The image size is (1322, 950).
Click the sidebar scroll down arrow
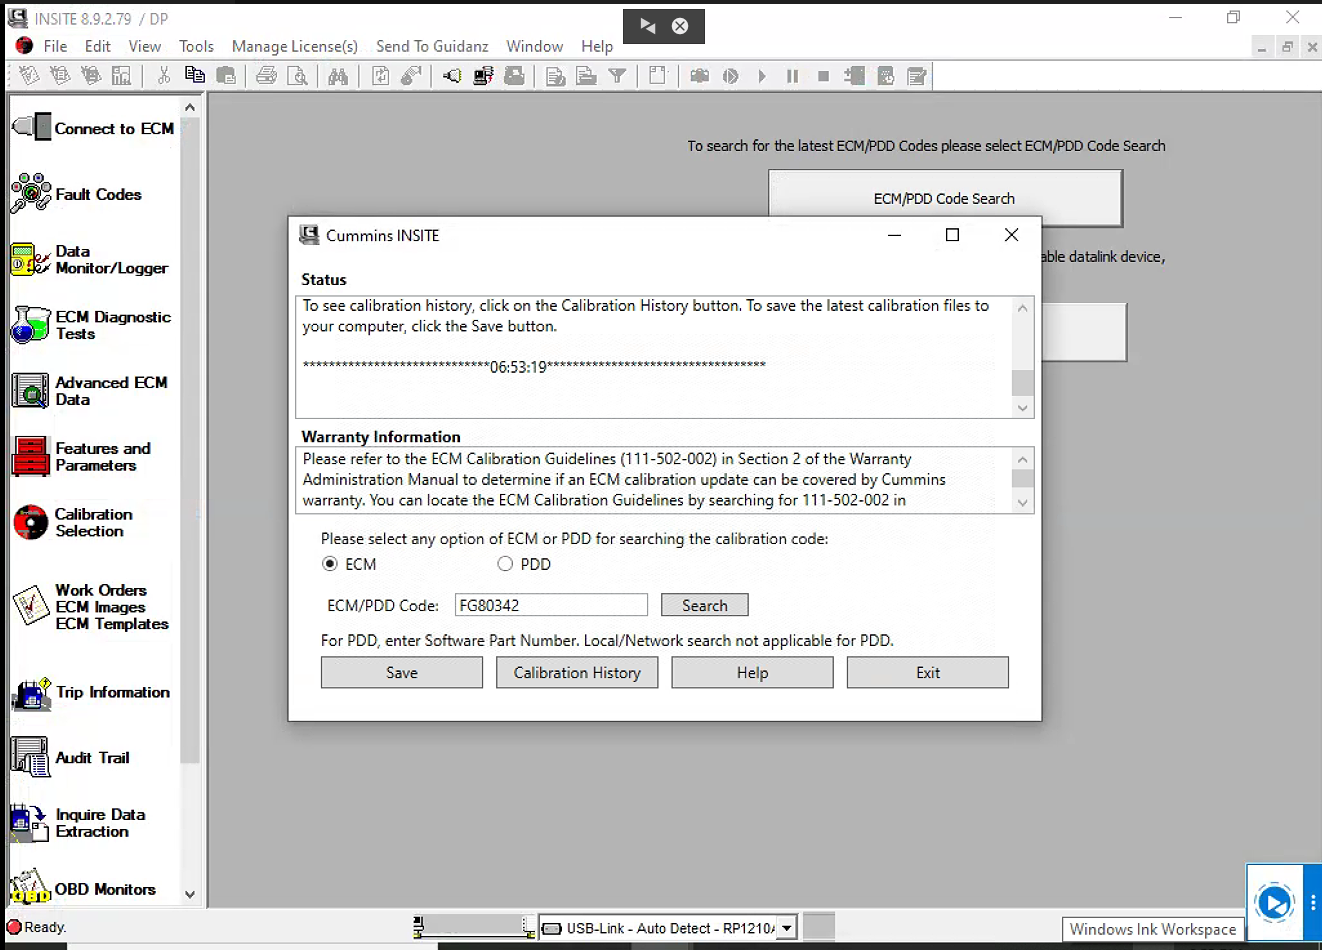point(190,895)
